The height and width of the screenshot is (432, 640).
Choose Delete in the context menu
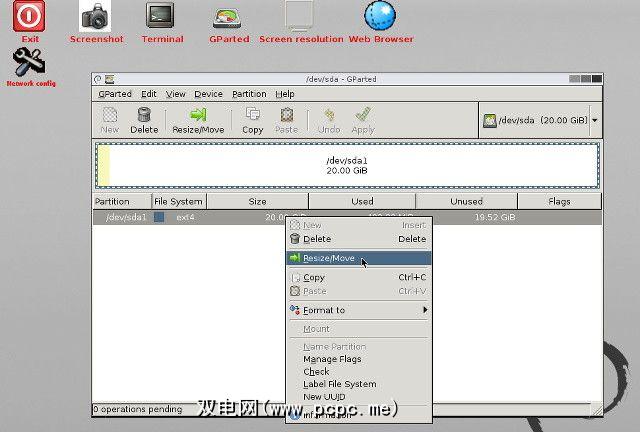(358, 239)
